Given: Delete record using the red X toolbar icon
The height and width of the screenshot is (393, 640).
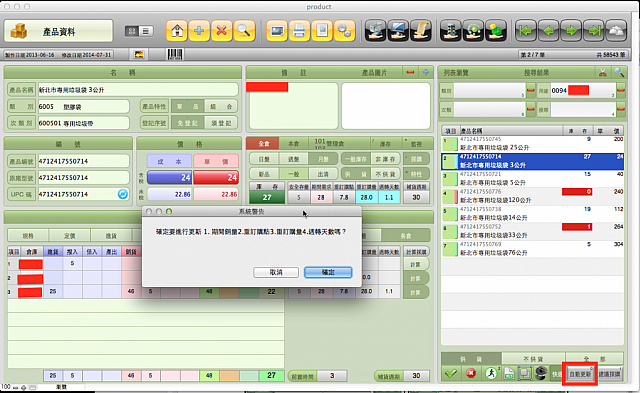Looking at the screenshot, I should click(222, 31).
